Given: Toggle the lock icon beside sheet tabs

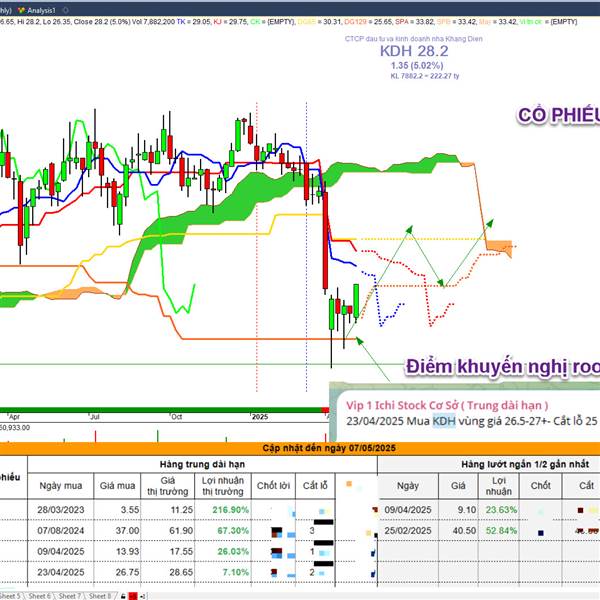Looking at the screenshot, I should tap(123, 596).
